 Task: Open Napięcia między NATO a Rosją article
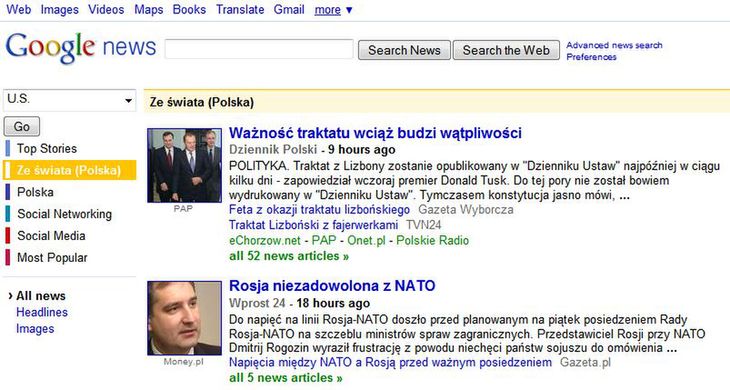390,362
